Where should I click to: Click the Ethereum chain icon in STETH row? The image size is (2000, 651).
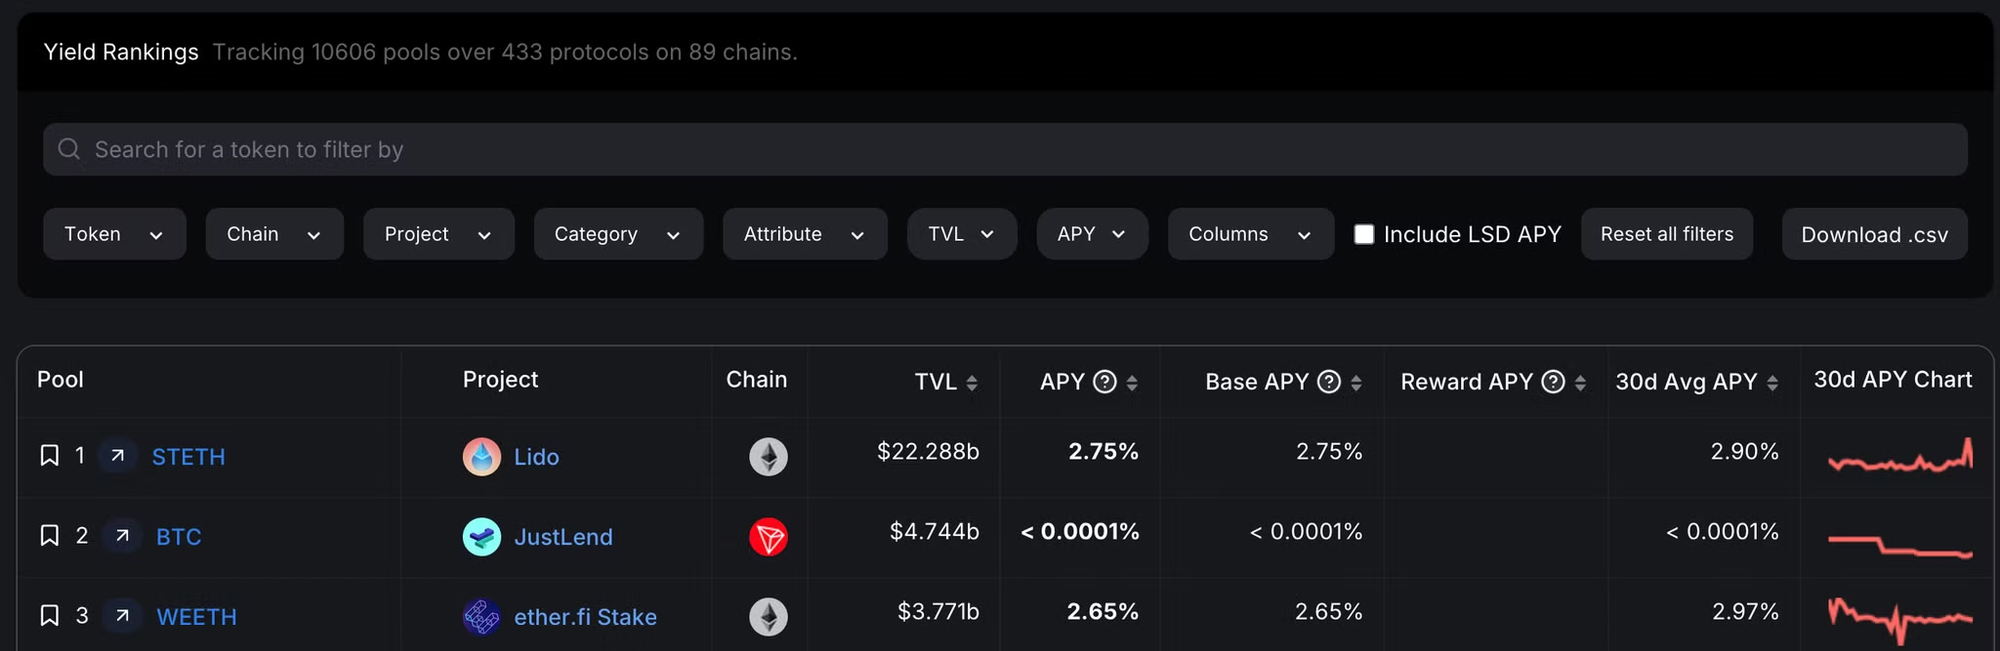768,457
